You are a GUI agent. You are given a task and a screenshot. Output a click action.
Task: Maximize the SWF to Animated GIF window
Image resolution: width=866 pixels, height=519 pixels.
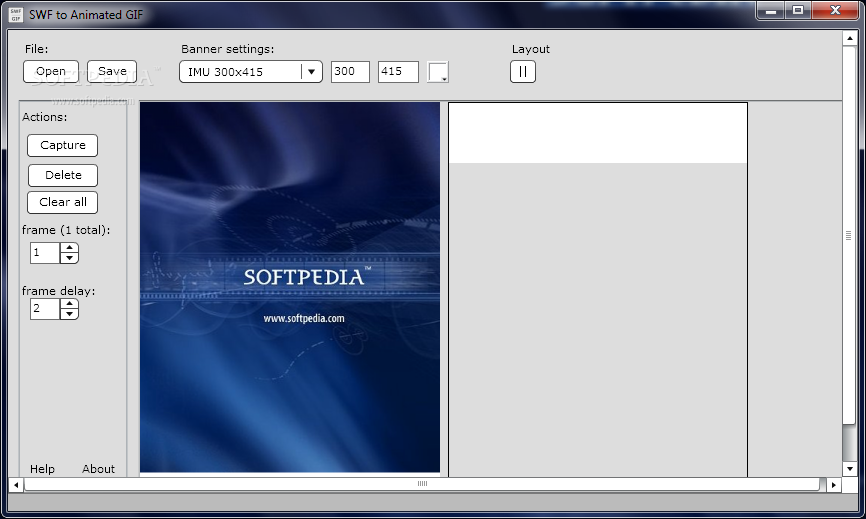[798, 10]
